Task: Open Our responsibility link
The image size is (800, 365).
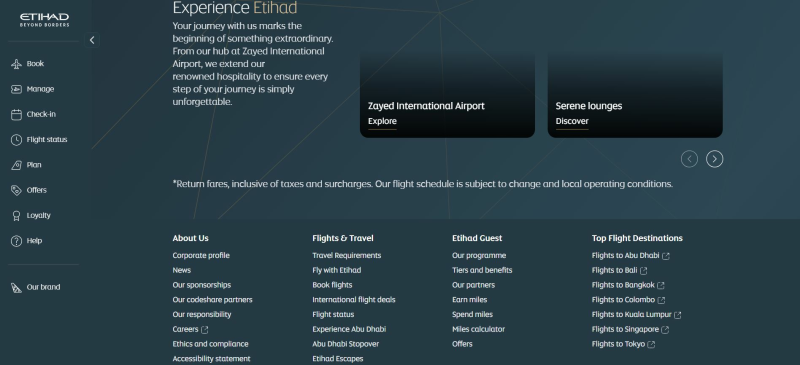Action: (202, 314)
